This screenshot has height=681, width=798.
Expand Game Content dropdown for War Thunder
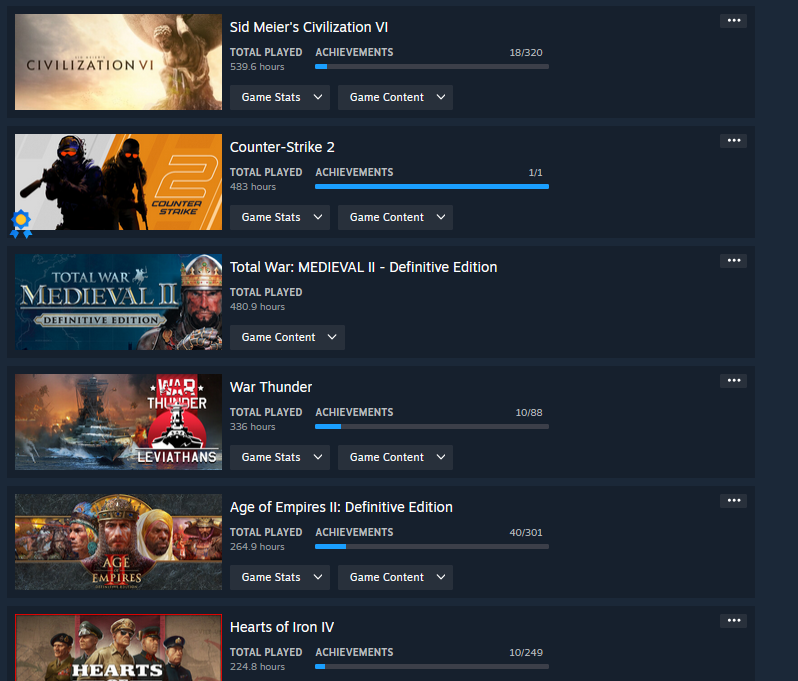tap(395, 458)
